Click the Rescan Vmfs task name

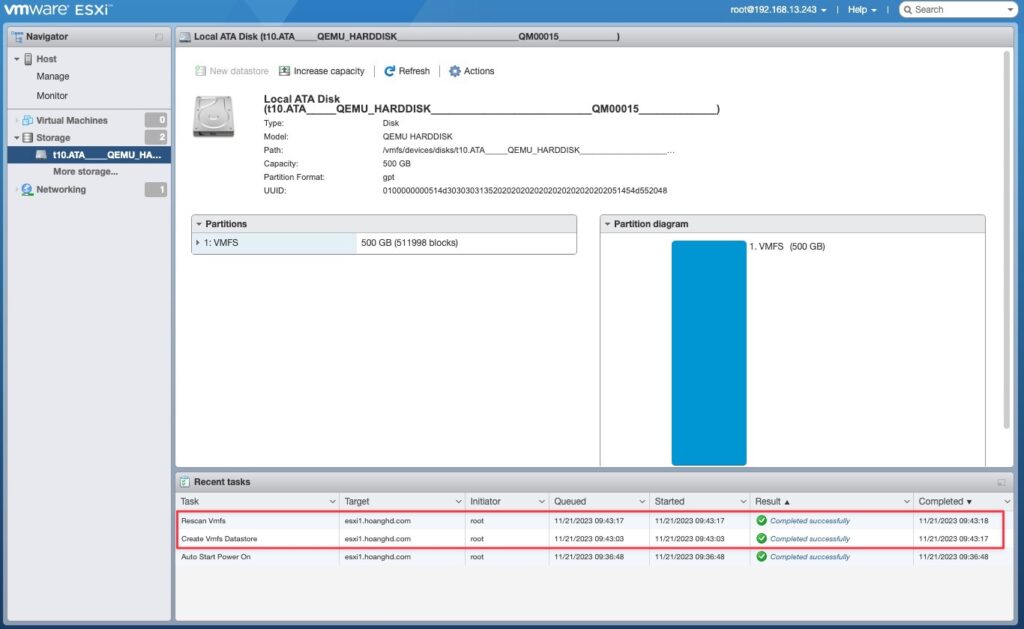[x=203, y=521]
